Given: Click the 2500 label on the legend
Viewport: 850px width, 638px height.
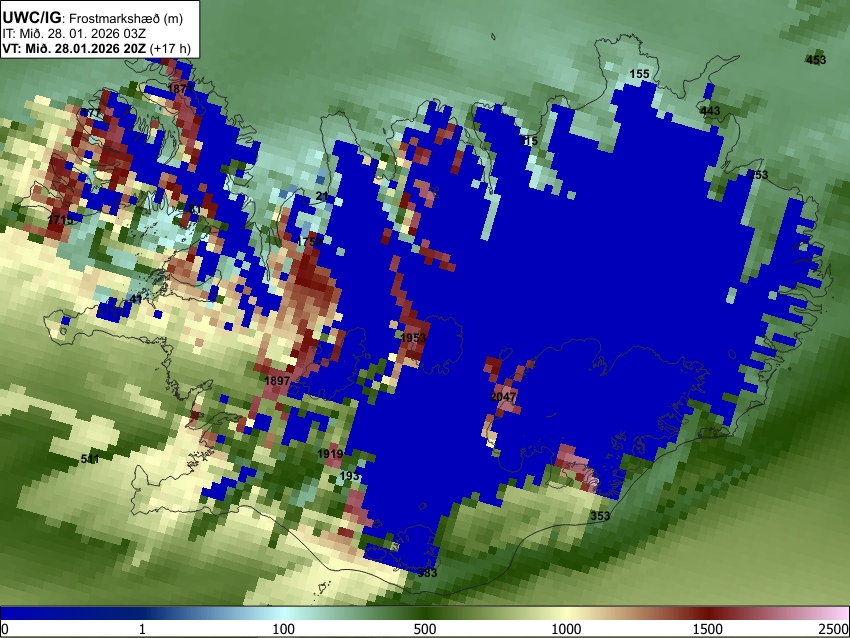Looking at the screenshot, I should (835, 629).
